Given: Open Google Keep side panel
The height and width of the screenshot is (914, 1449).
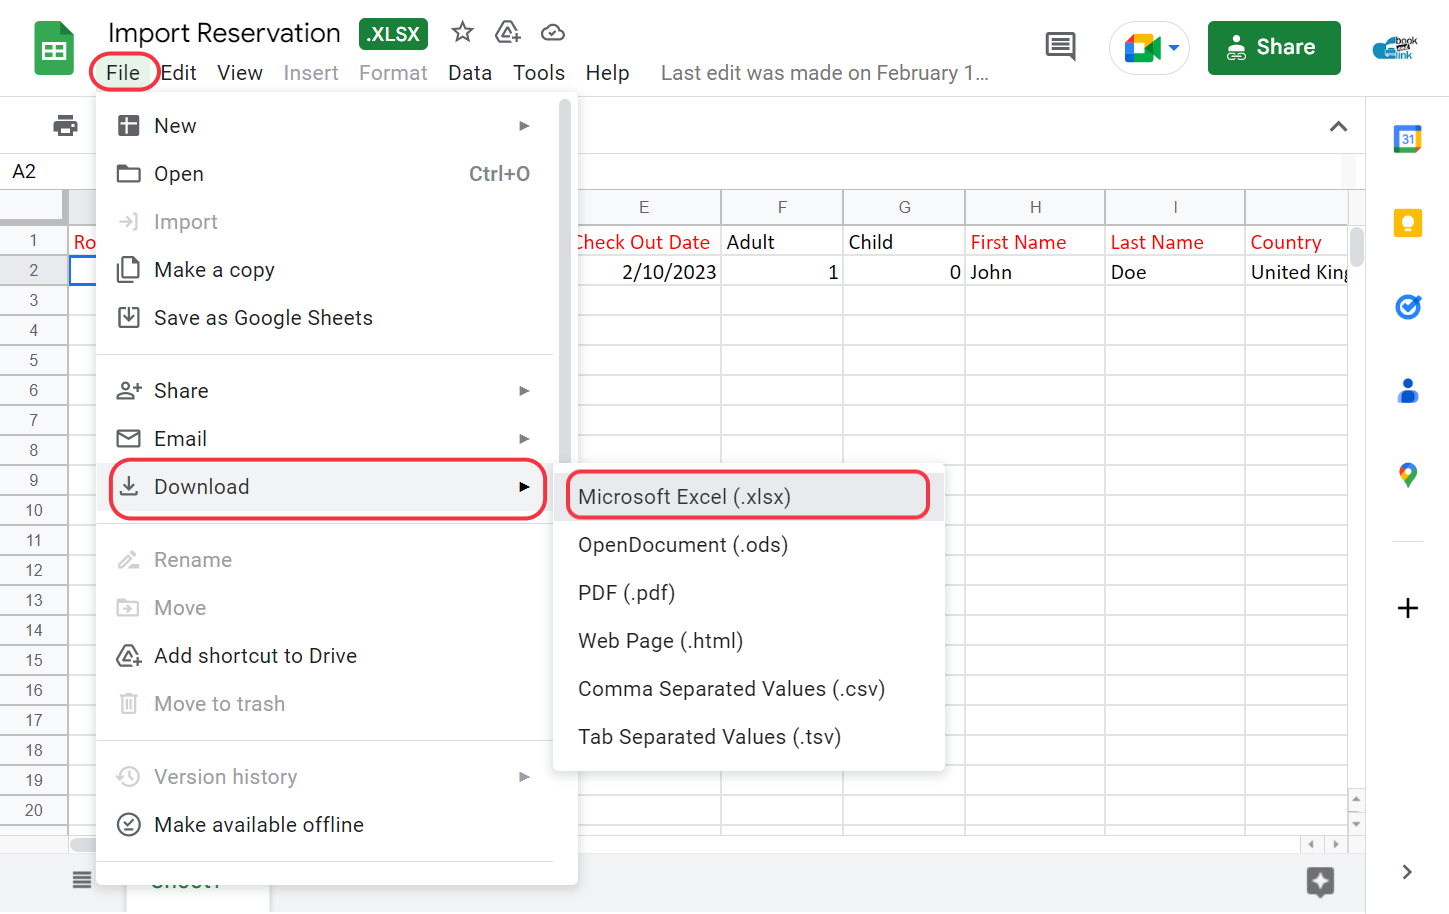Looking at the screenshot, I should pos(1408,222).
